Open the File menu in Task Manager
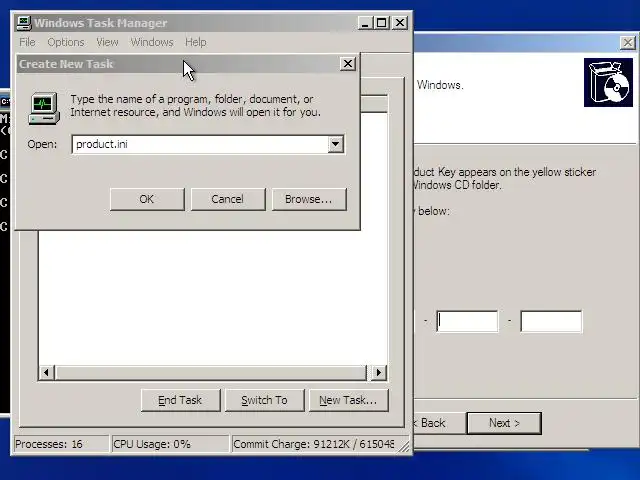The width and height of the screenshot is (640, 480). pos(27,42)
